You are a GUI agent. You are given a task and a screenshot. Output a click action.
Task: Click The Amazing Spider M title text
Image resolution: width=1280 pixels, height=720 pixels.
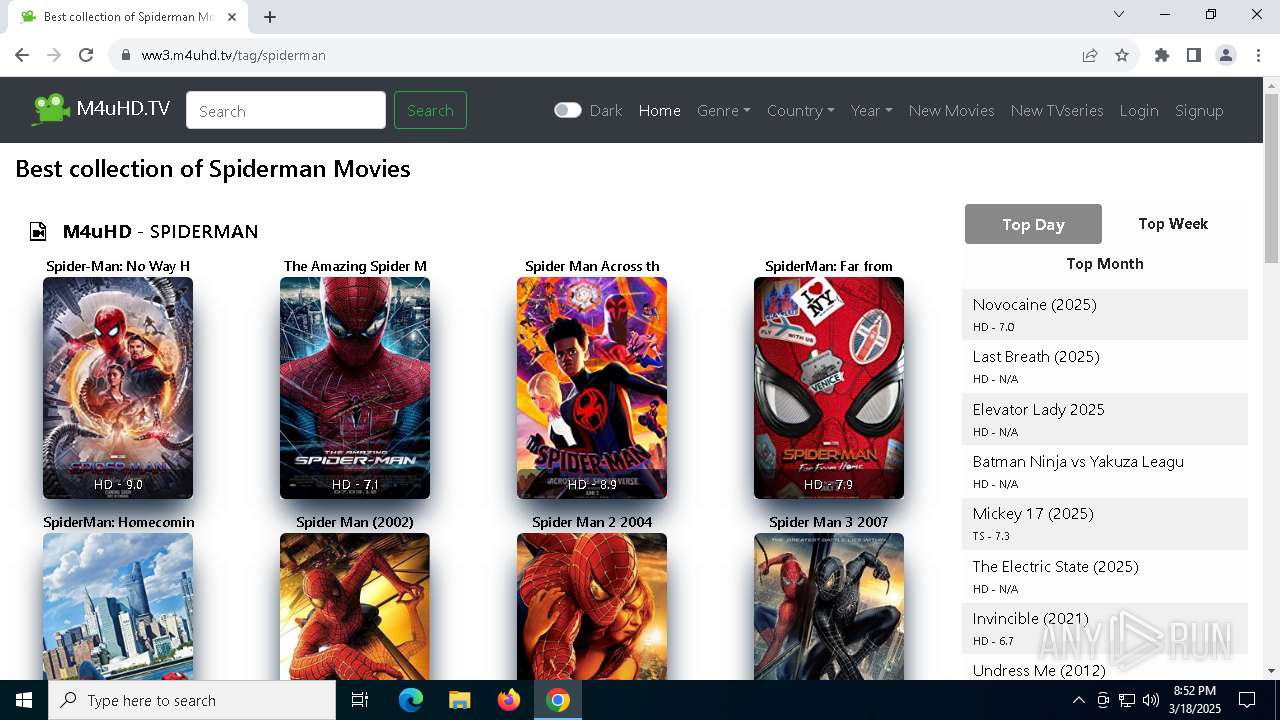(x=355, y=266)
